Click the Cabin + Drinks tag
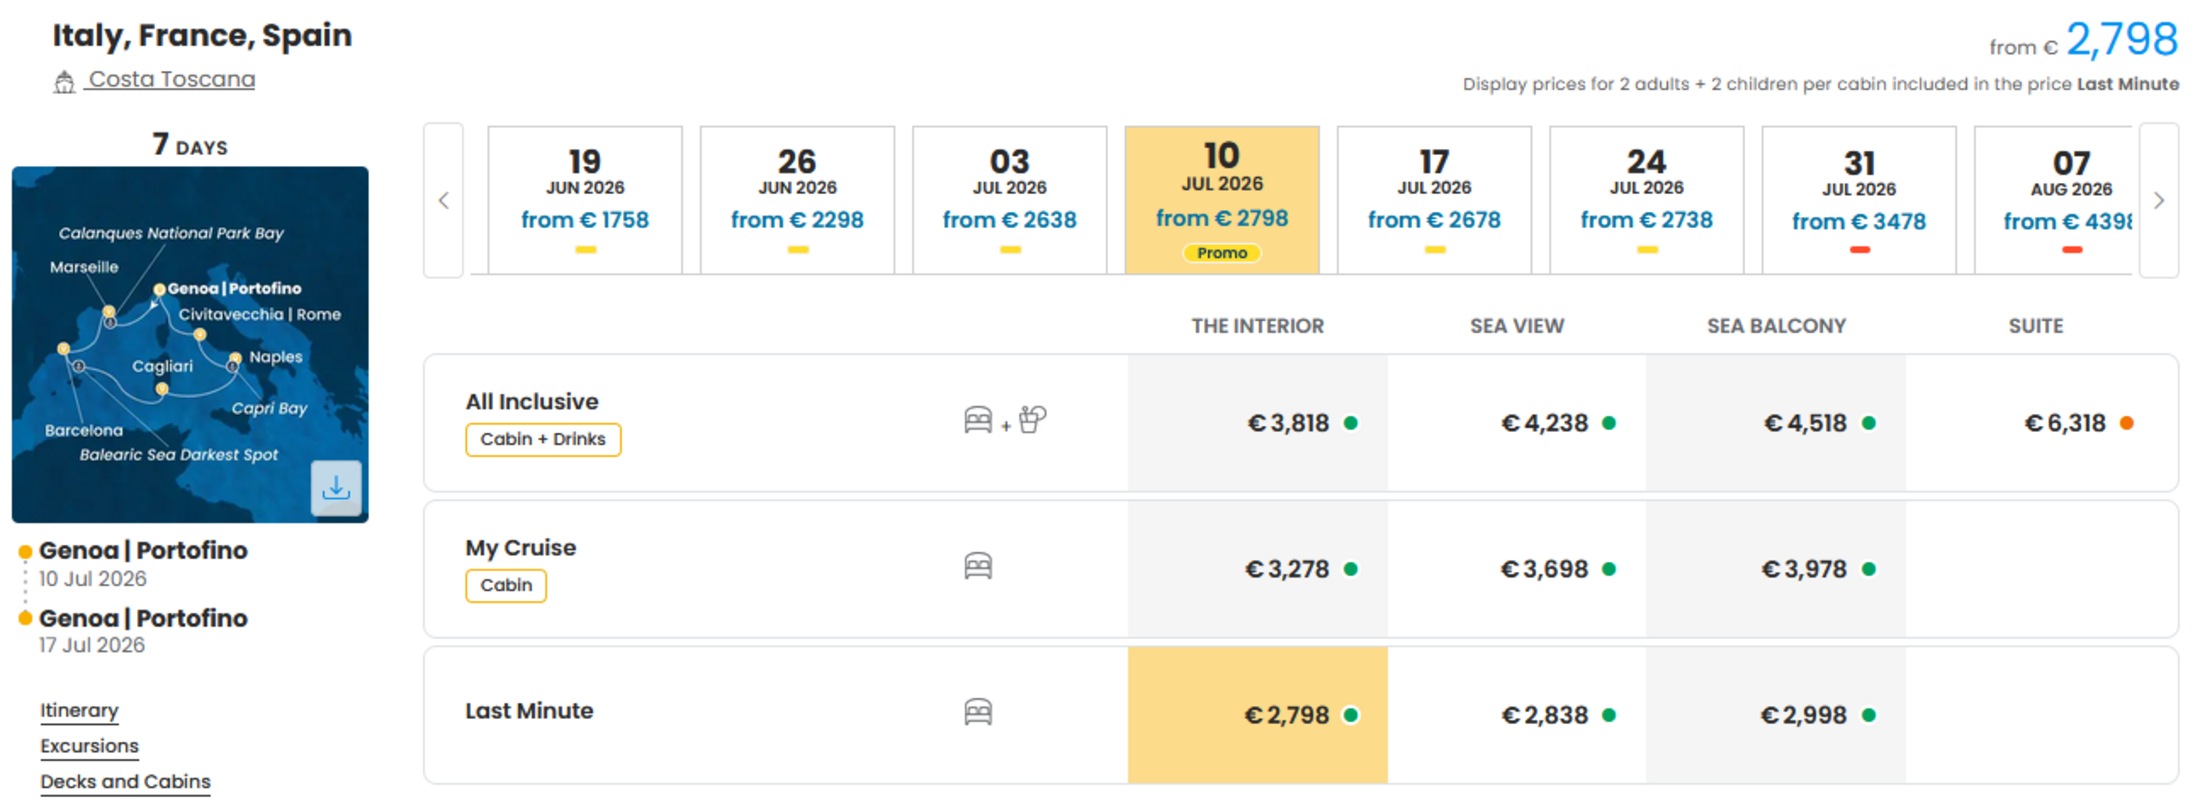This screenshot has width=2200, height=800. [543, 440]
